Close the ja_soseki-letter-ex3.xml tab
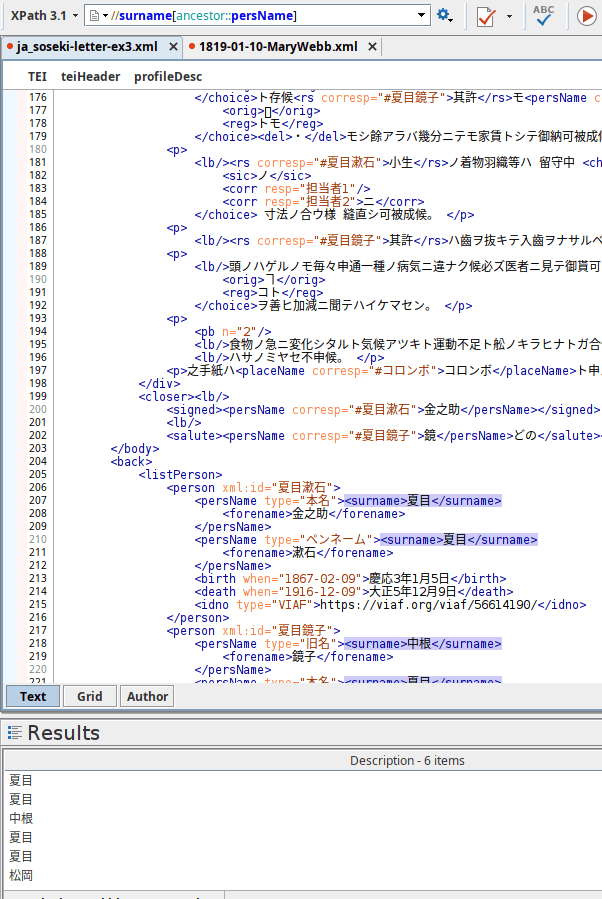 pos(173,47)
